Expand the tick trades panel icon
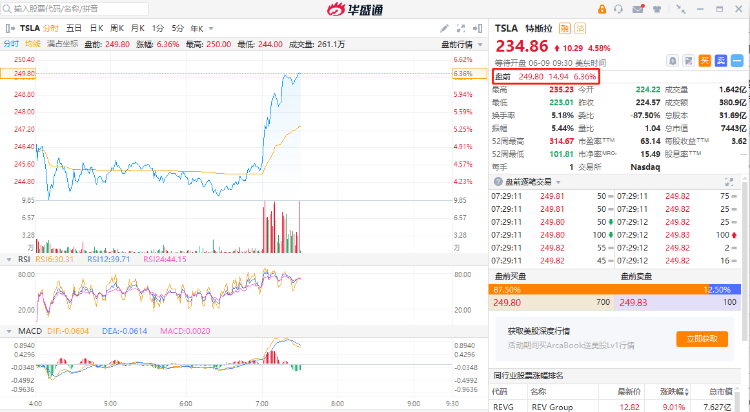Image resolution: width=750 pixels, height=412 pixels. point(729,182)
